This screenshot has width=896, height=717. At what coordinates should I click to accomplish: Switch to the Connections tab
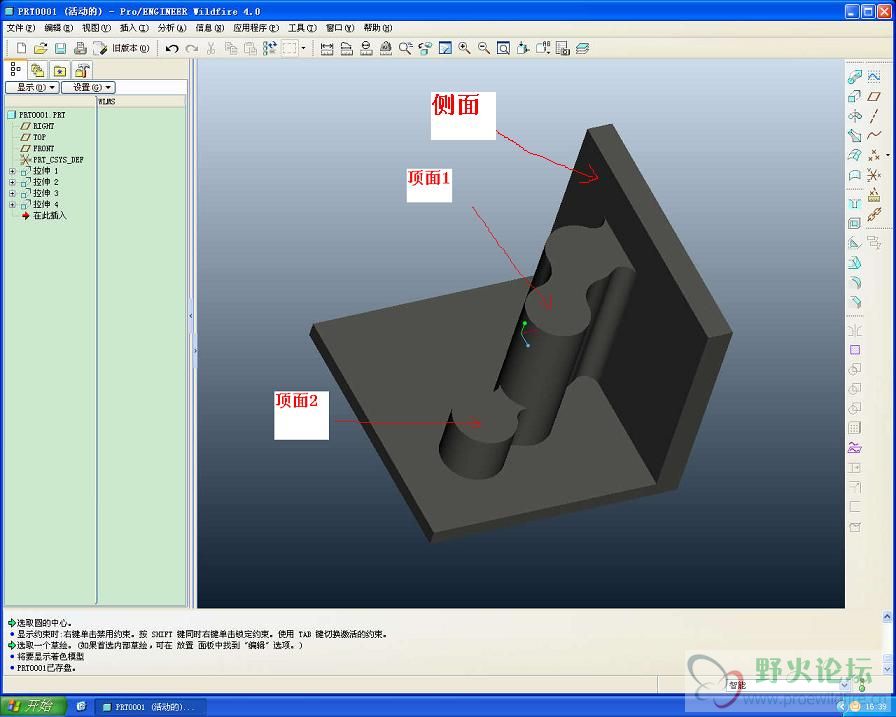coord(82,70)
